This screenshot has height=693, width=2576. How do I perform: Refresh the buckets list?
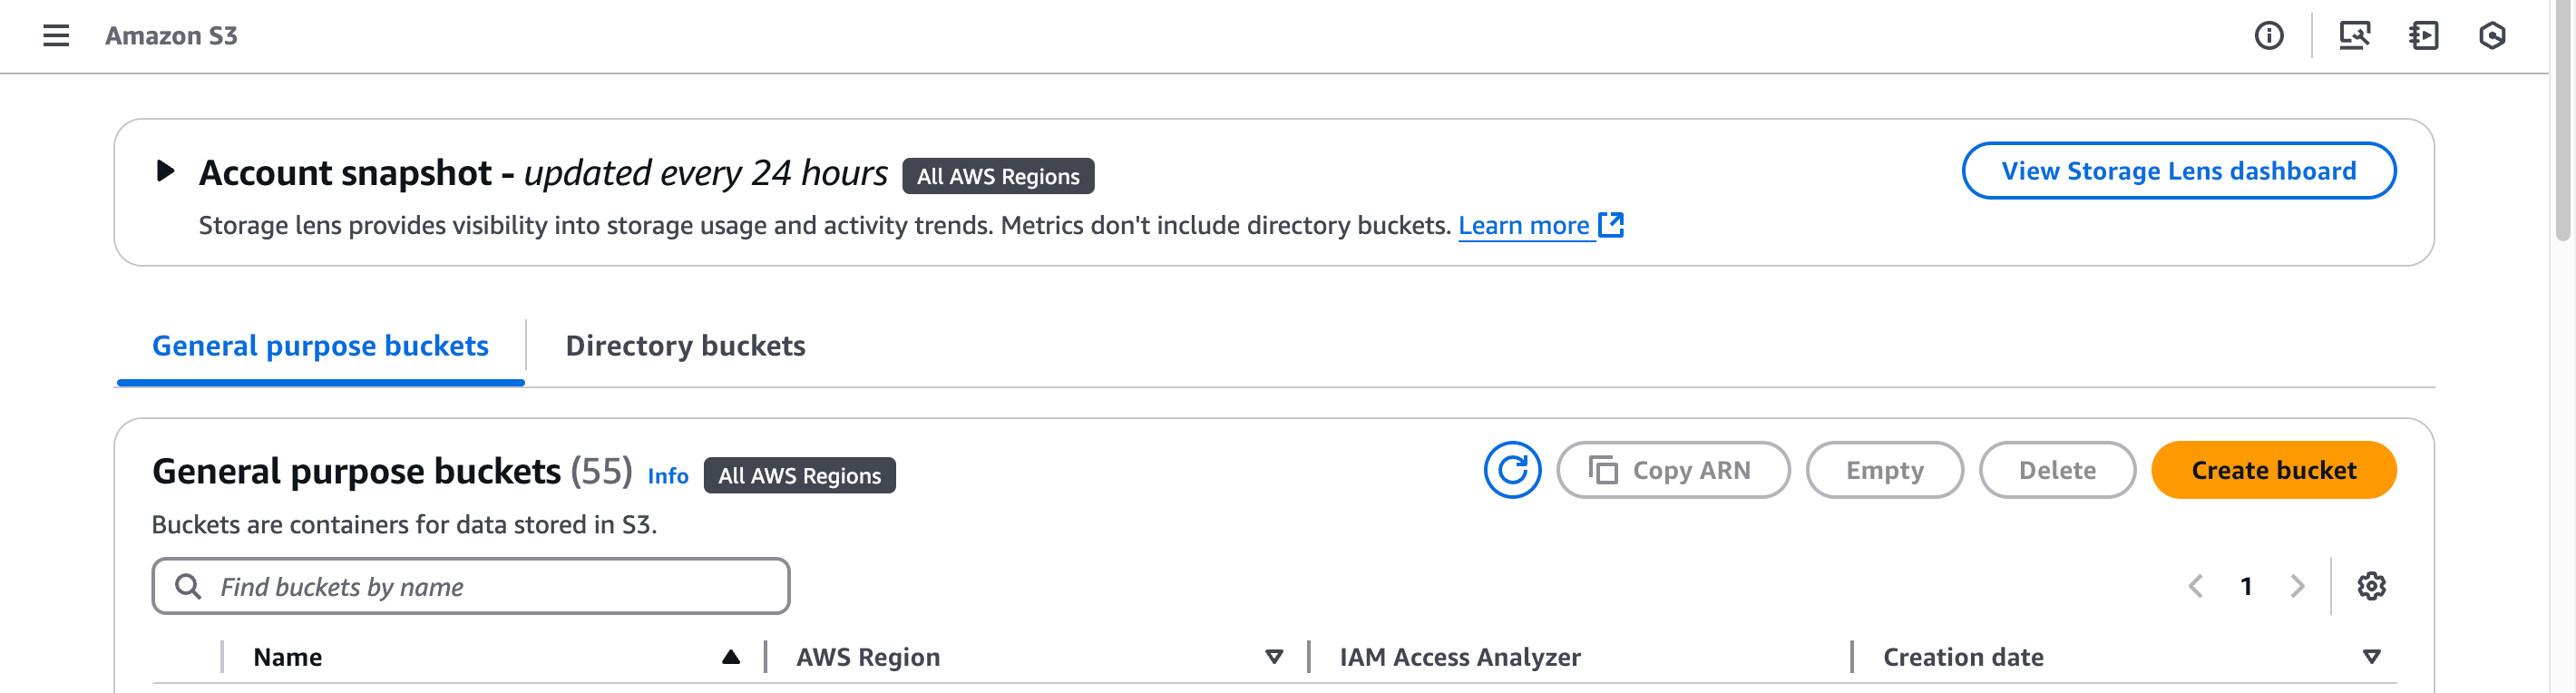pos(1512,470)
